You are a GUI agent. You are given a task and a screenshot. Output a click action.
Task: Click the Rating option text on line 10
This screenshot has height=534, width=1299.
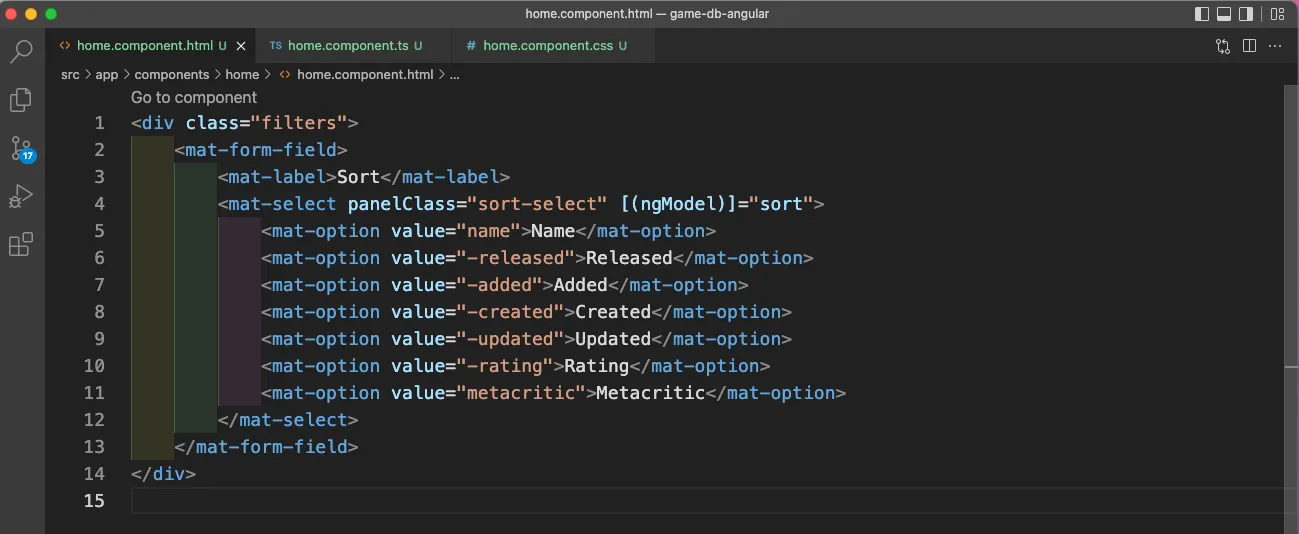click(596, 366)
